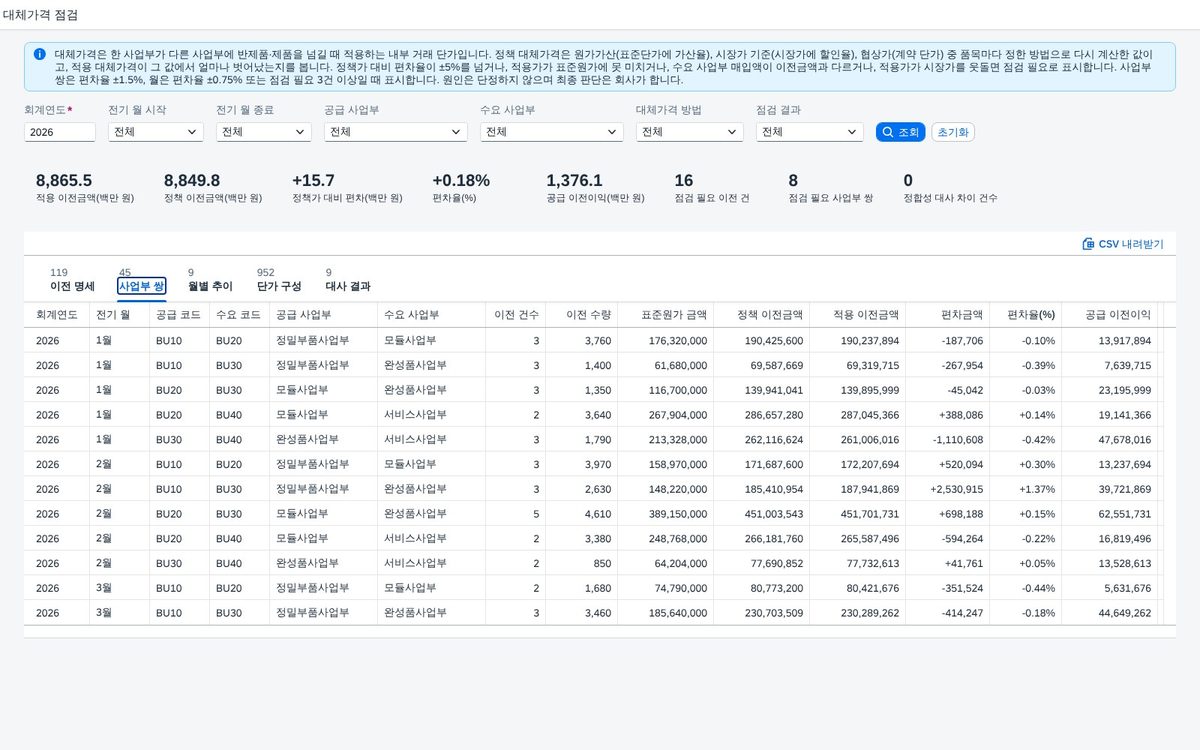1200x750 pixels.
Task: Click the cell with 표준원가 185,640,000
Action: 666,613
